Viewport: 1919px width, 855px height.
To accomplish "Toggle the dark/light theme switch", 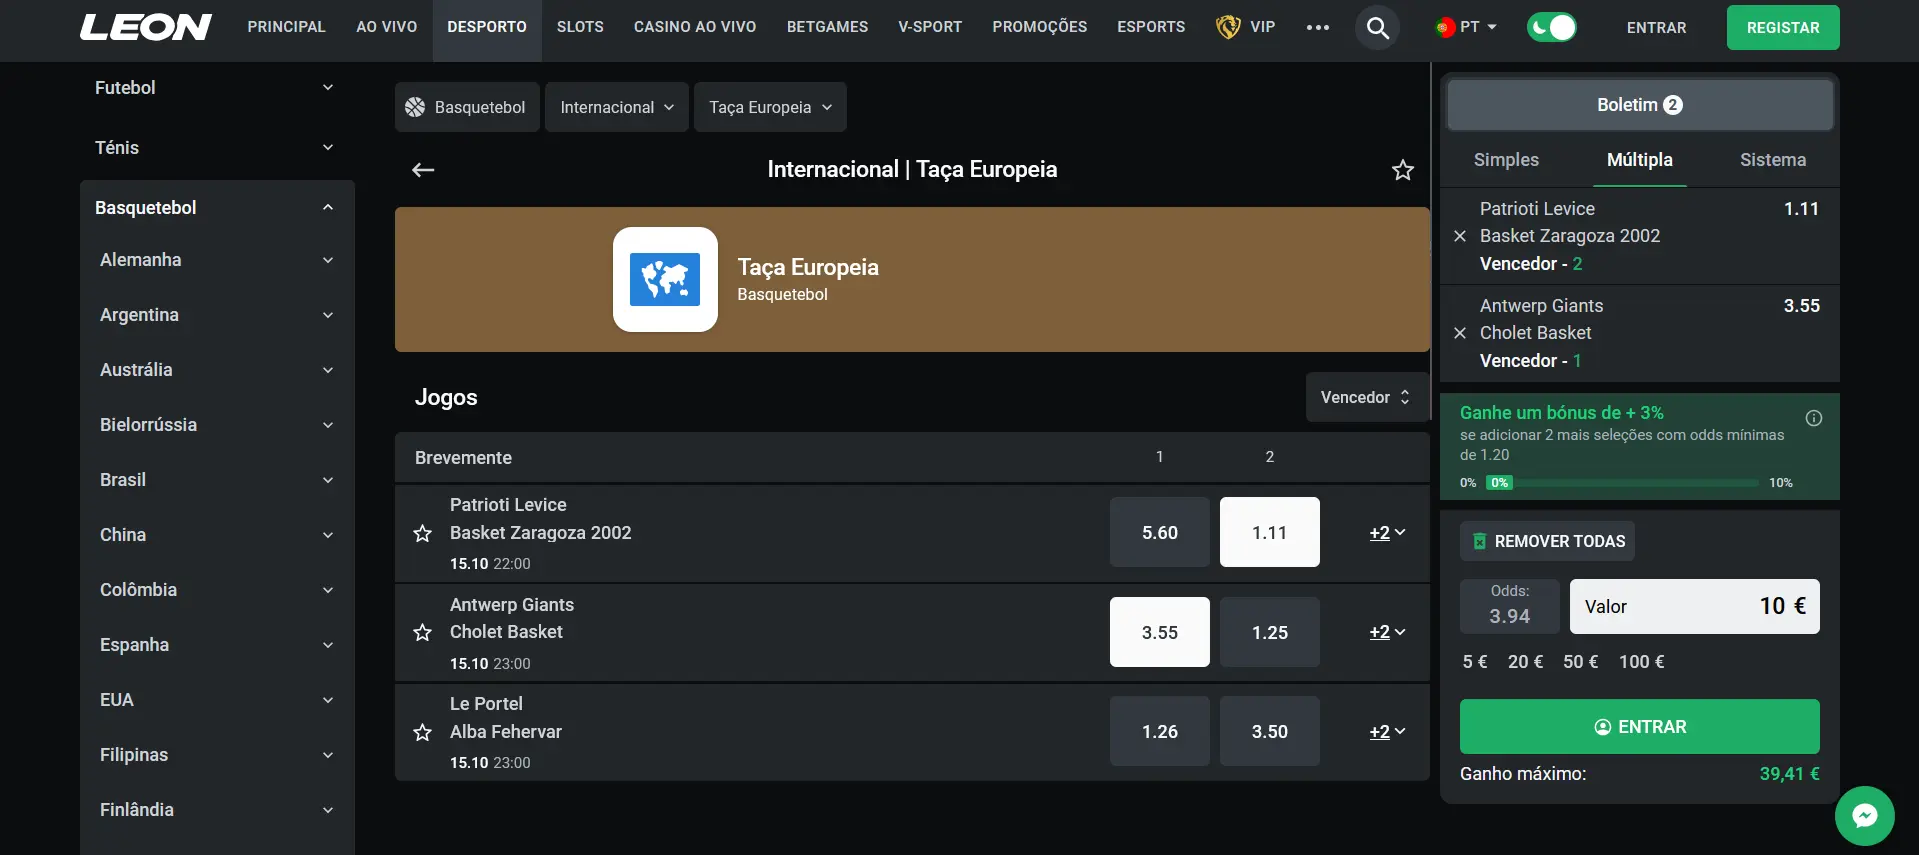I will point(1551,27).
